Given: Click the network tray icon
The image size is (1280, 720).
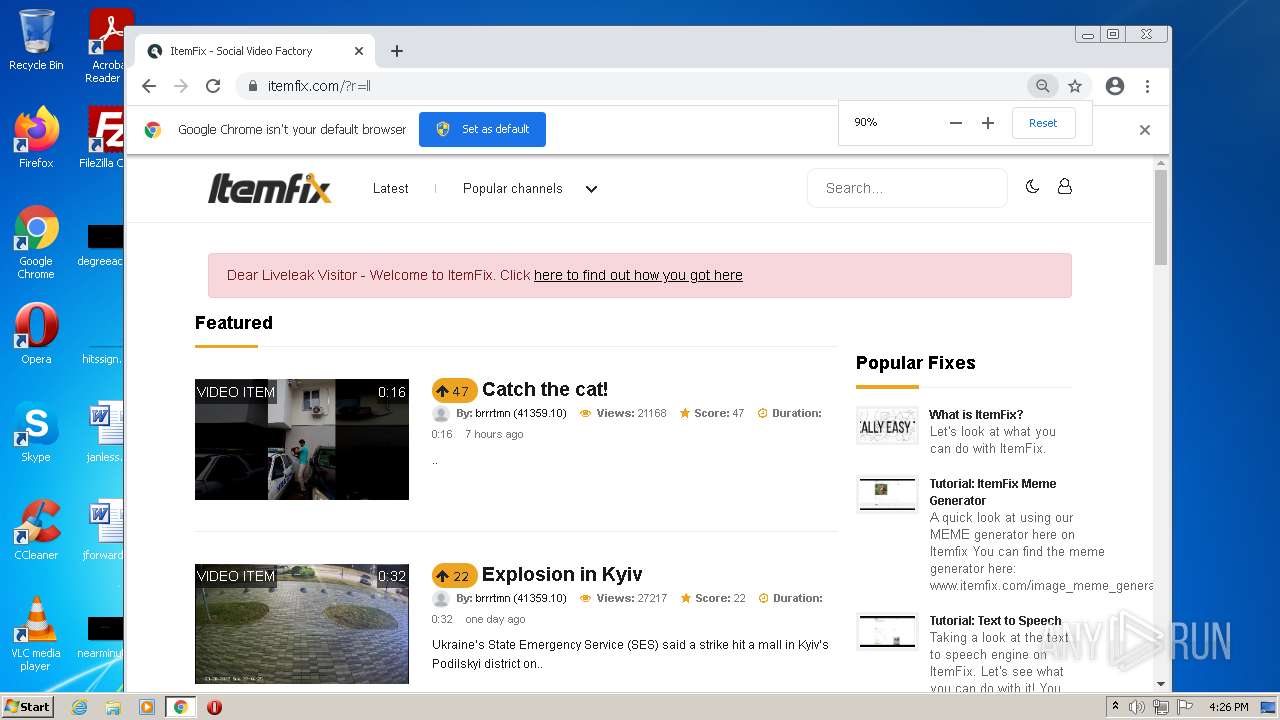Looking at the screenshot, I should point(1160,707).
